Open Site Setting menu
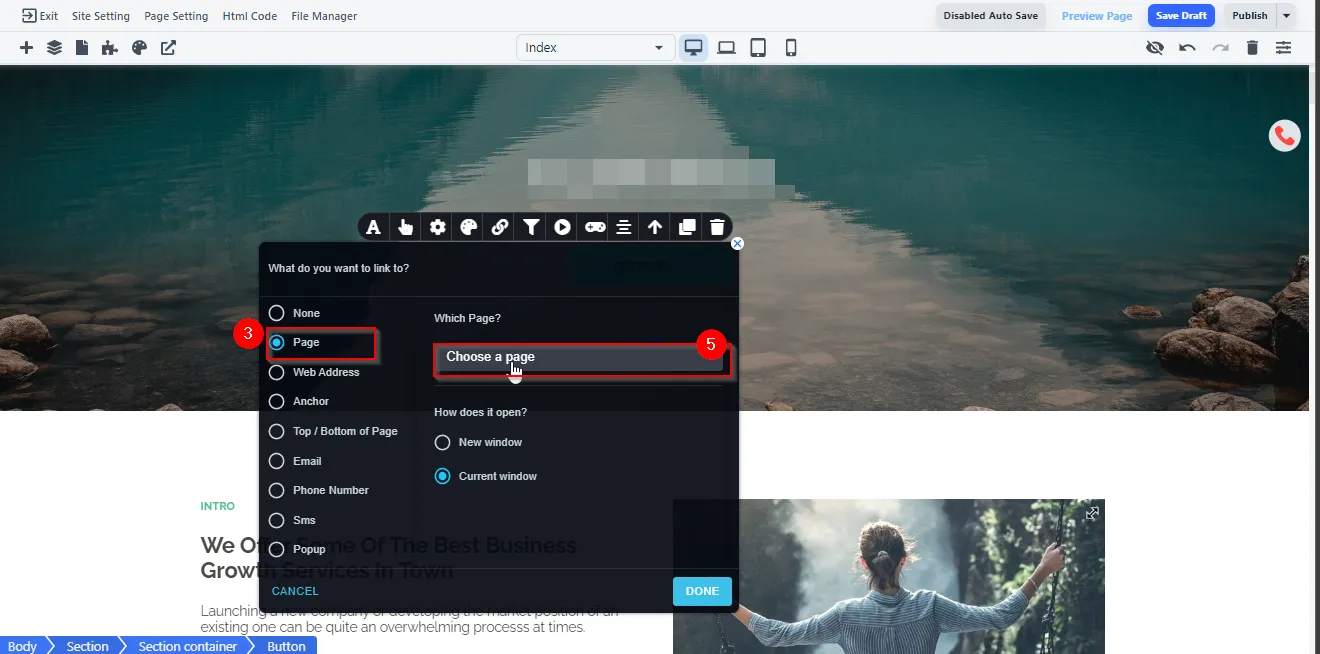Viewport: 1320px width, 654px height. [101, 16]
